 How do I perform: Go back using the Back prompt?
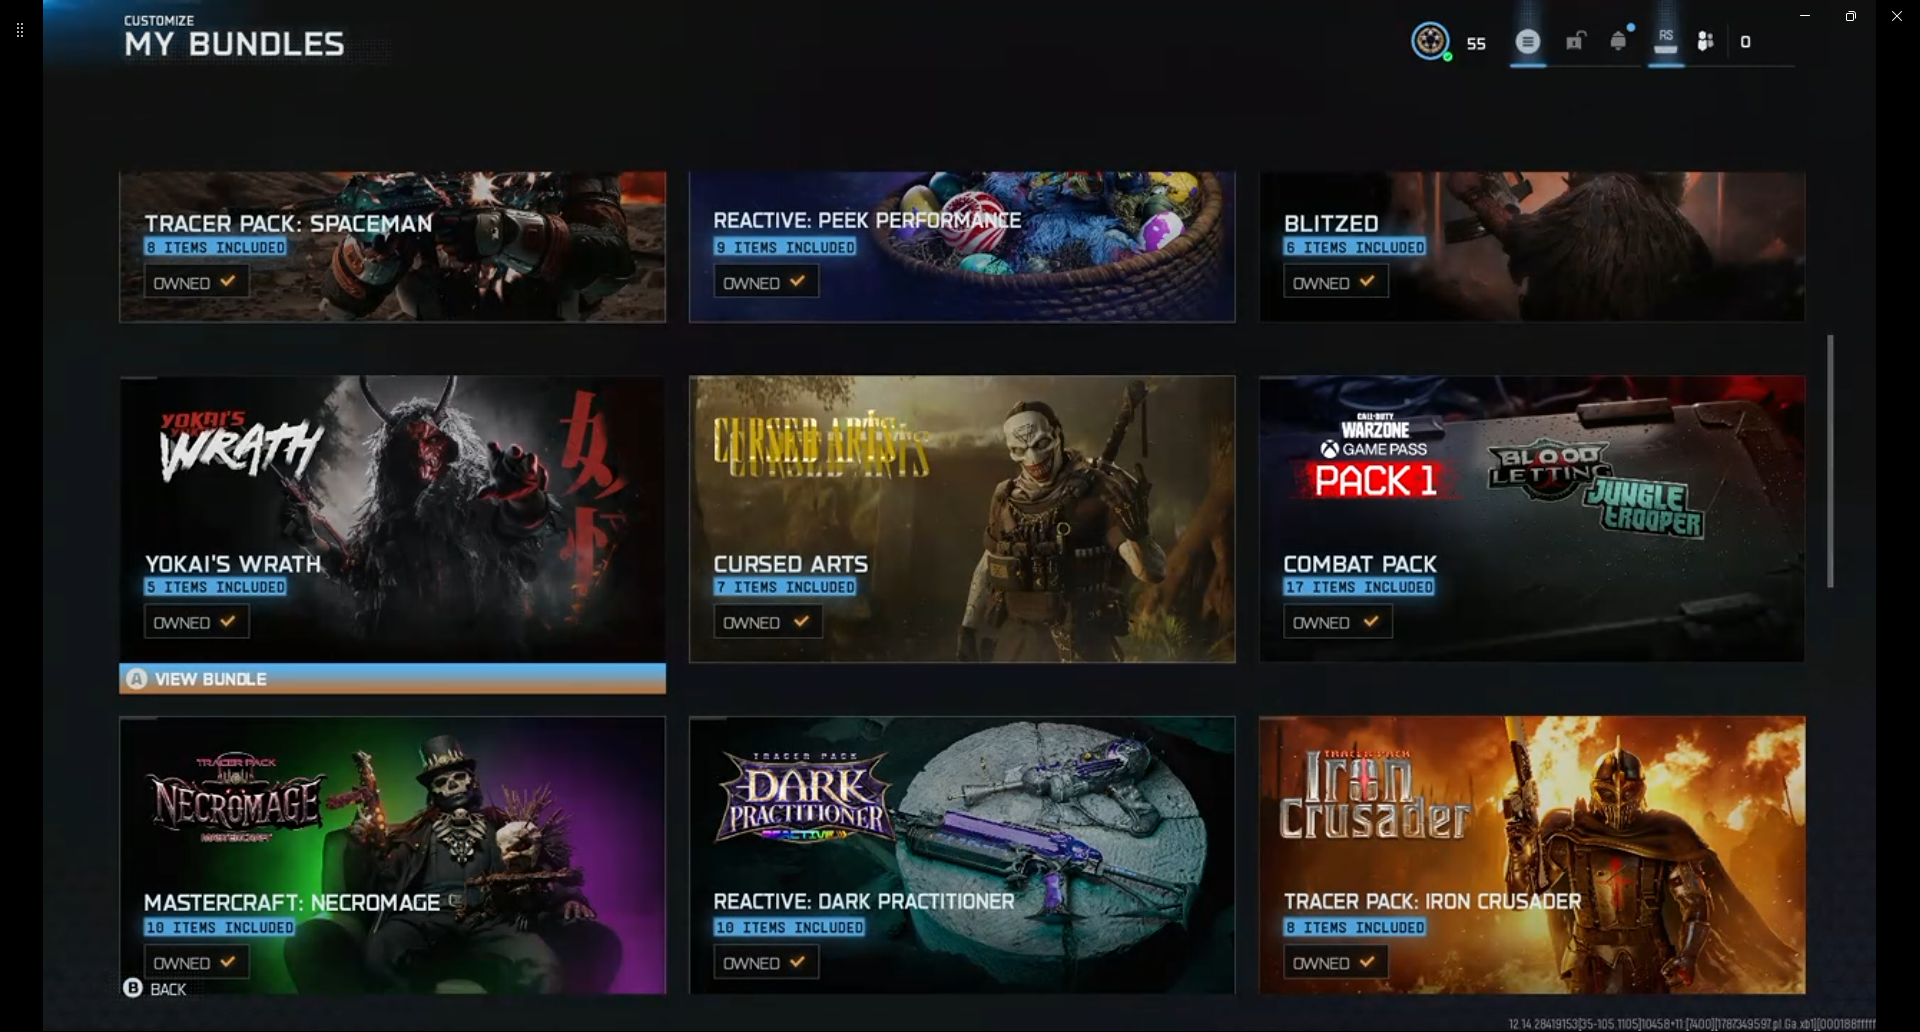155,989
